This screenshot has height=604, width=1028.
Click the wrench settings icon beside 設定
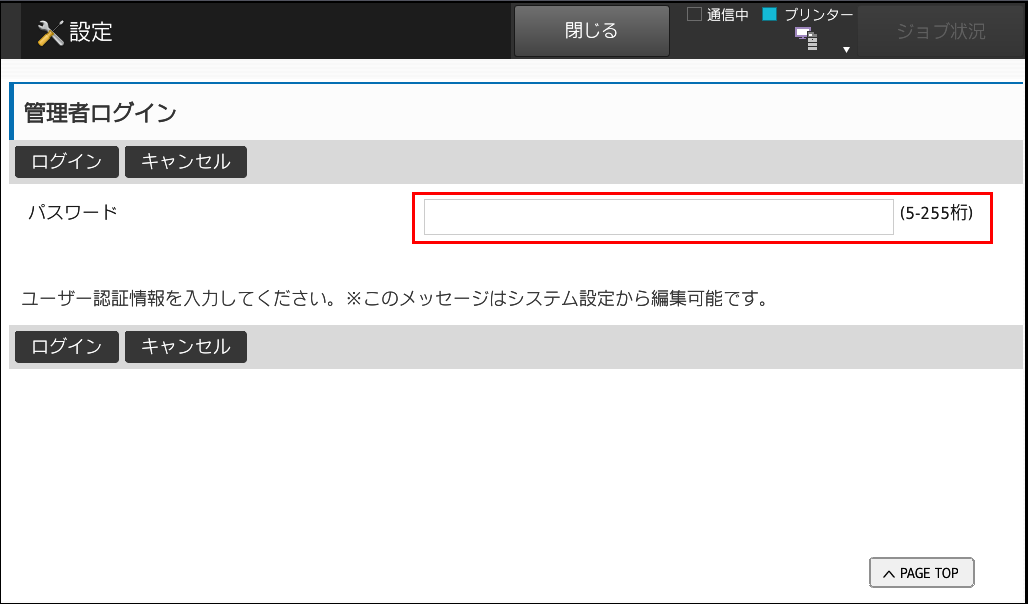pyautogui.click(x=50, y=31)
